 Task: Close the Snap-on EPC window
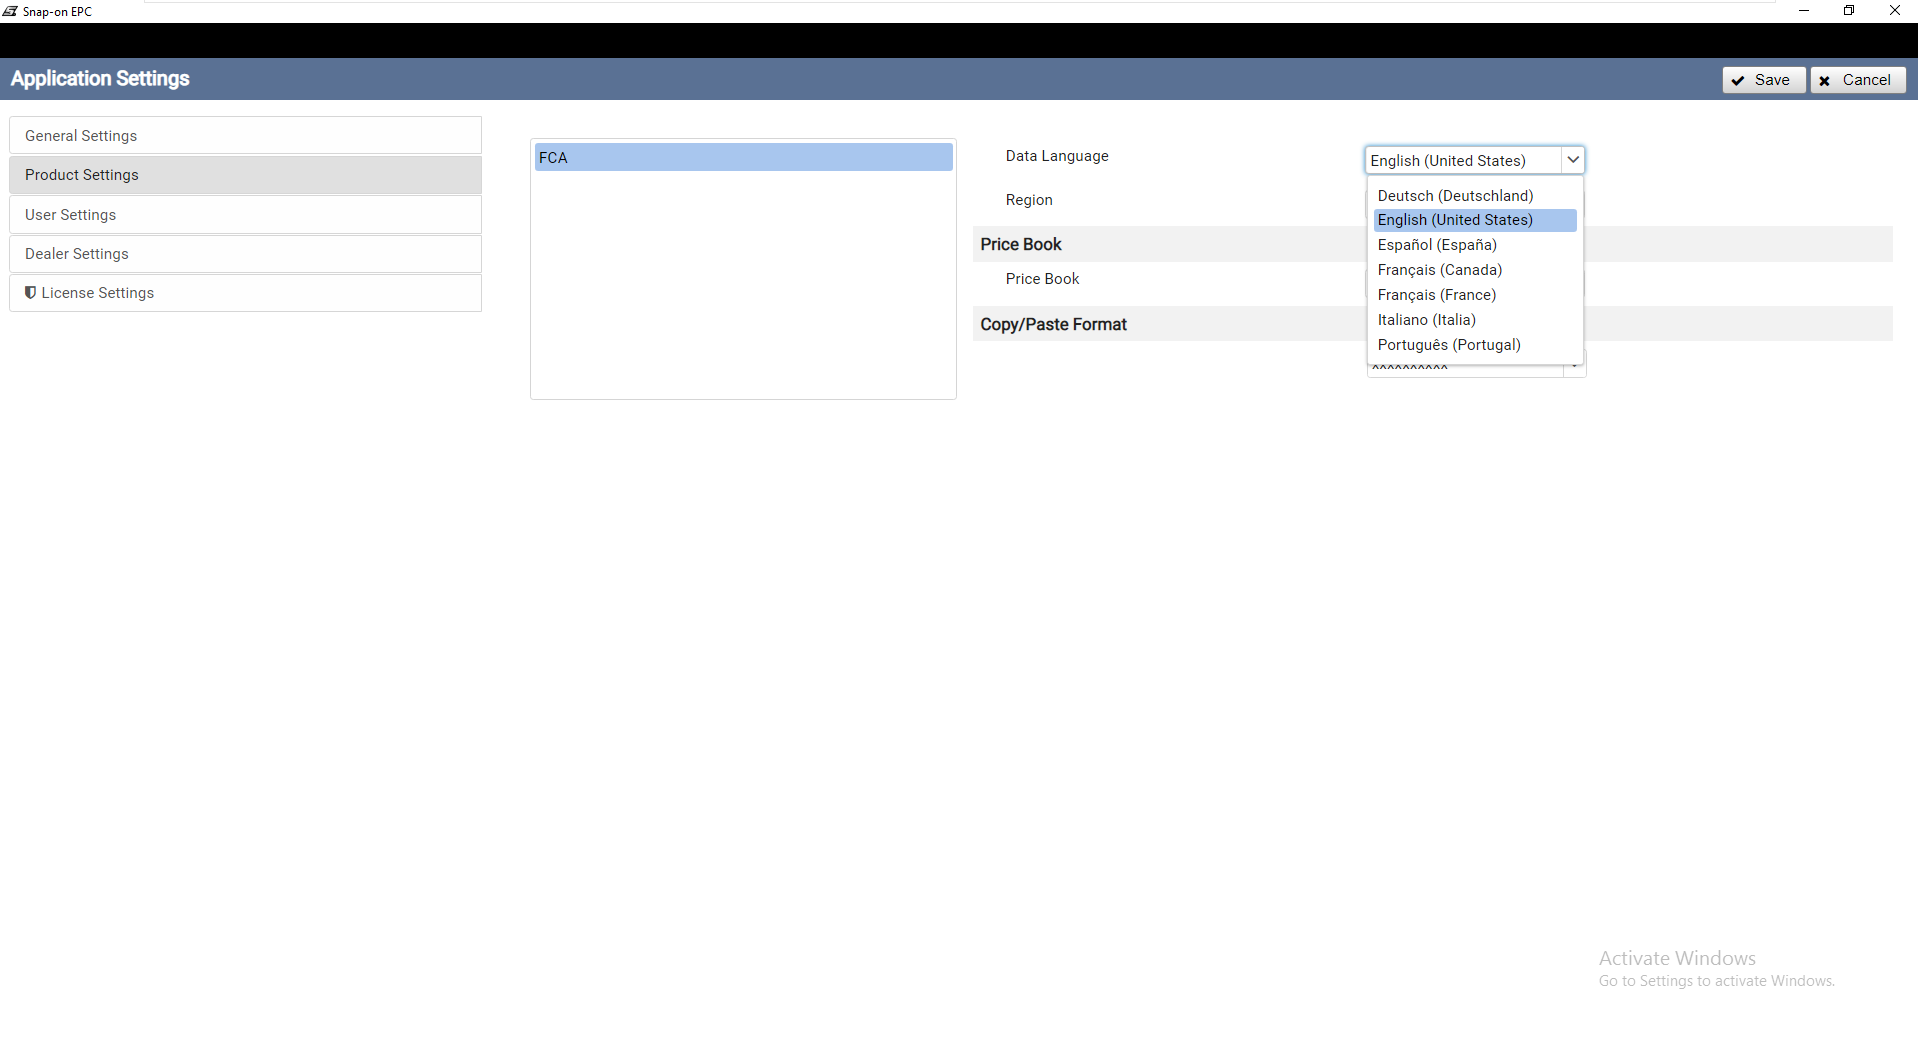click(1895, 11)
